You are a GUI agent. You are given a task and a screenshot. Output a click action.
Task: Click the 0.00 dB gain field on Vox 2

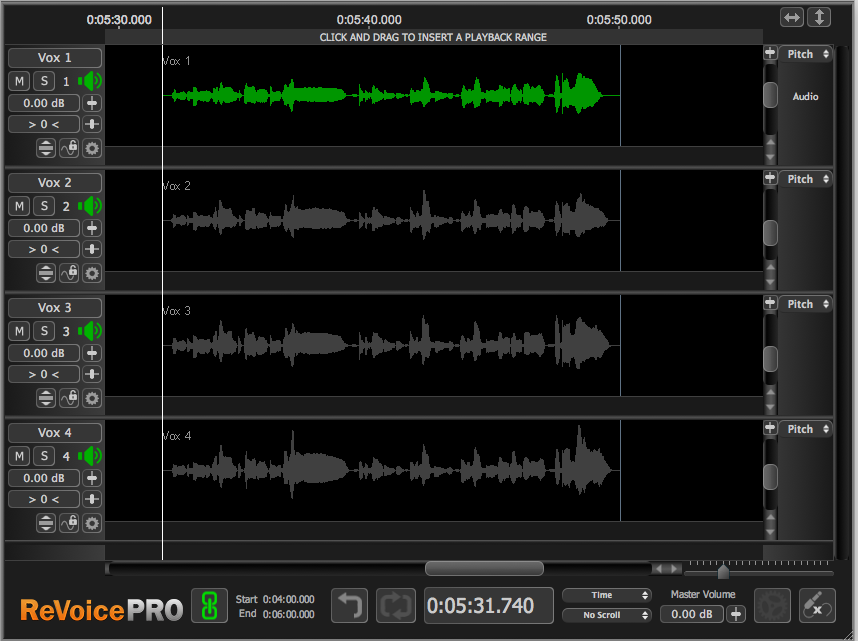pyautogui.click(x=44, y=228)
